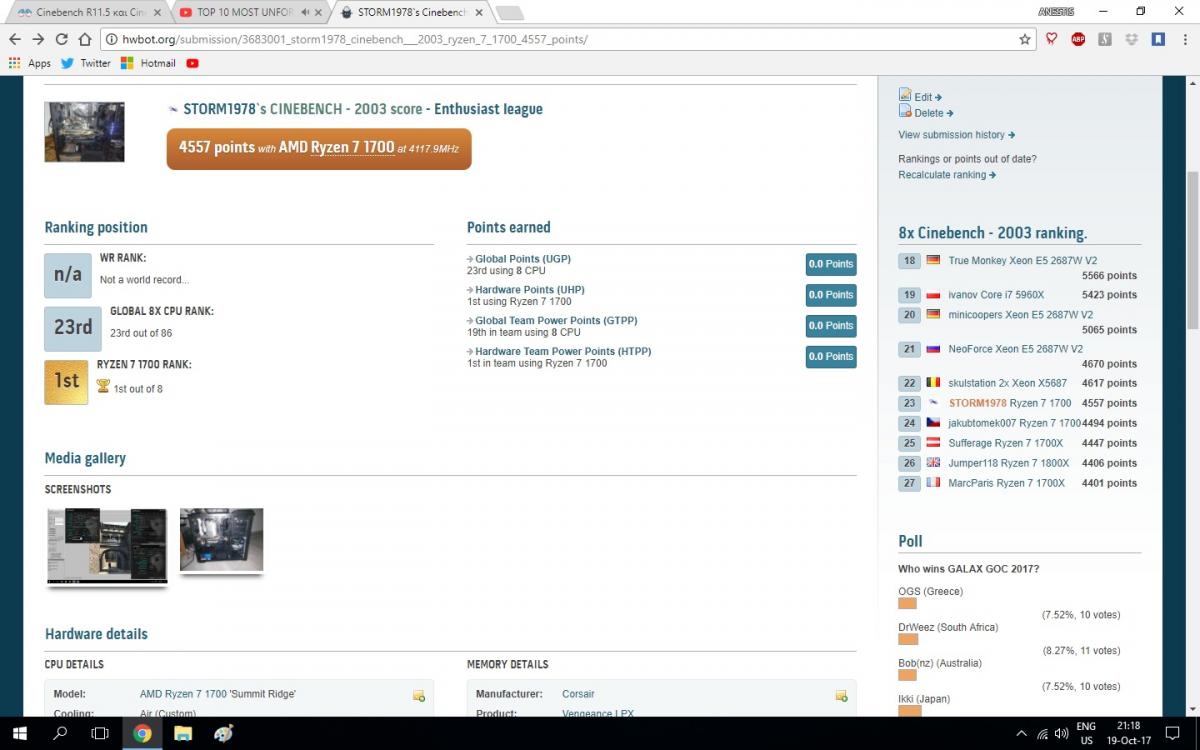Open Global Team Power Points (GTPP) link
Screen dimensions: 1200x750
(x=556, y=321)
